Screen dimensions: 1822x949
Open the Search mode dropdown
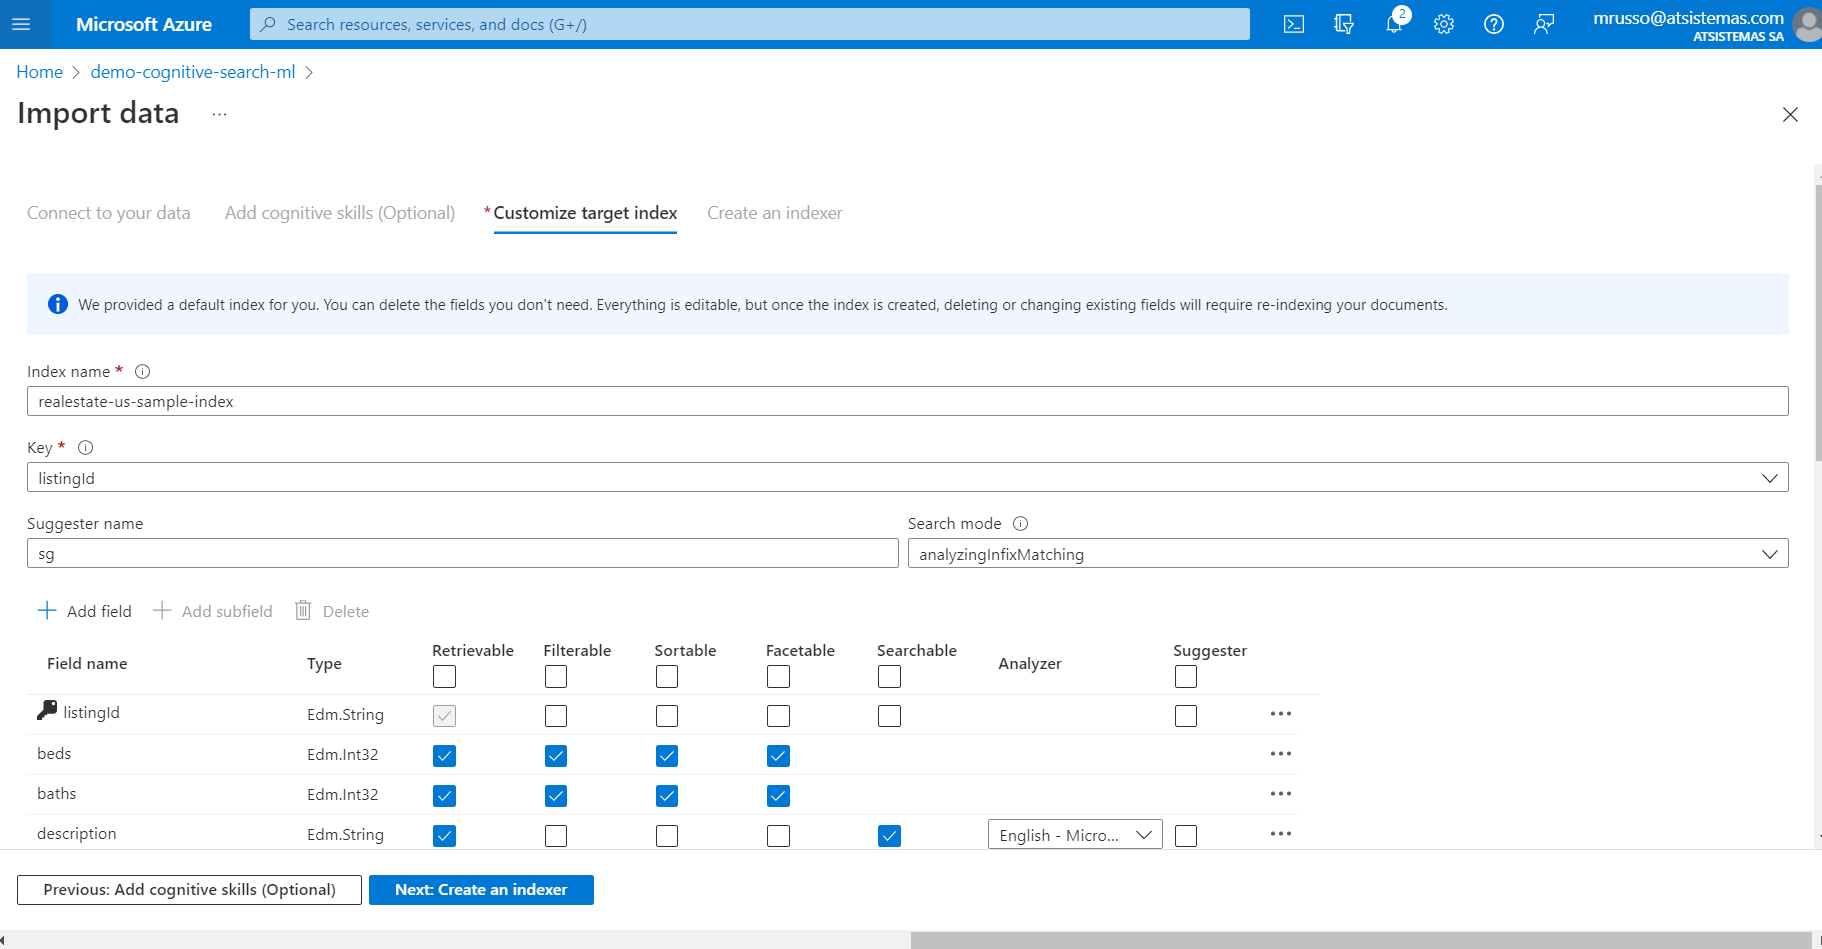tap(1348, 553)
